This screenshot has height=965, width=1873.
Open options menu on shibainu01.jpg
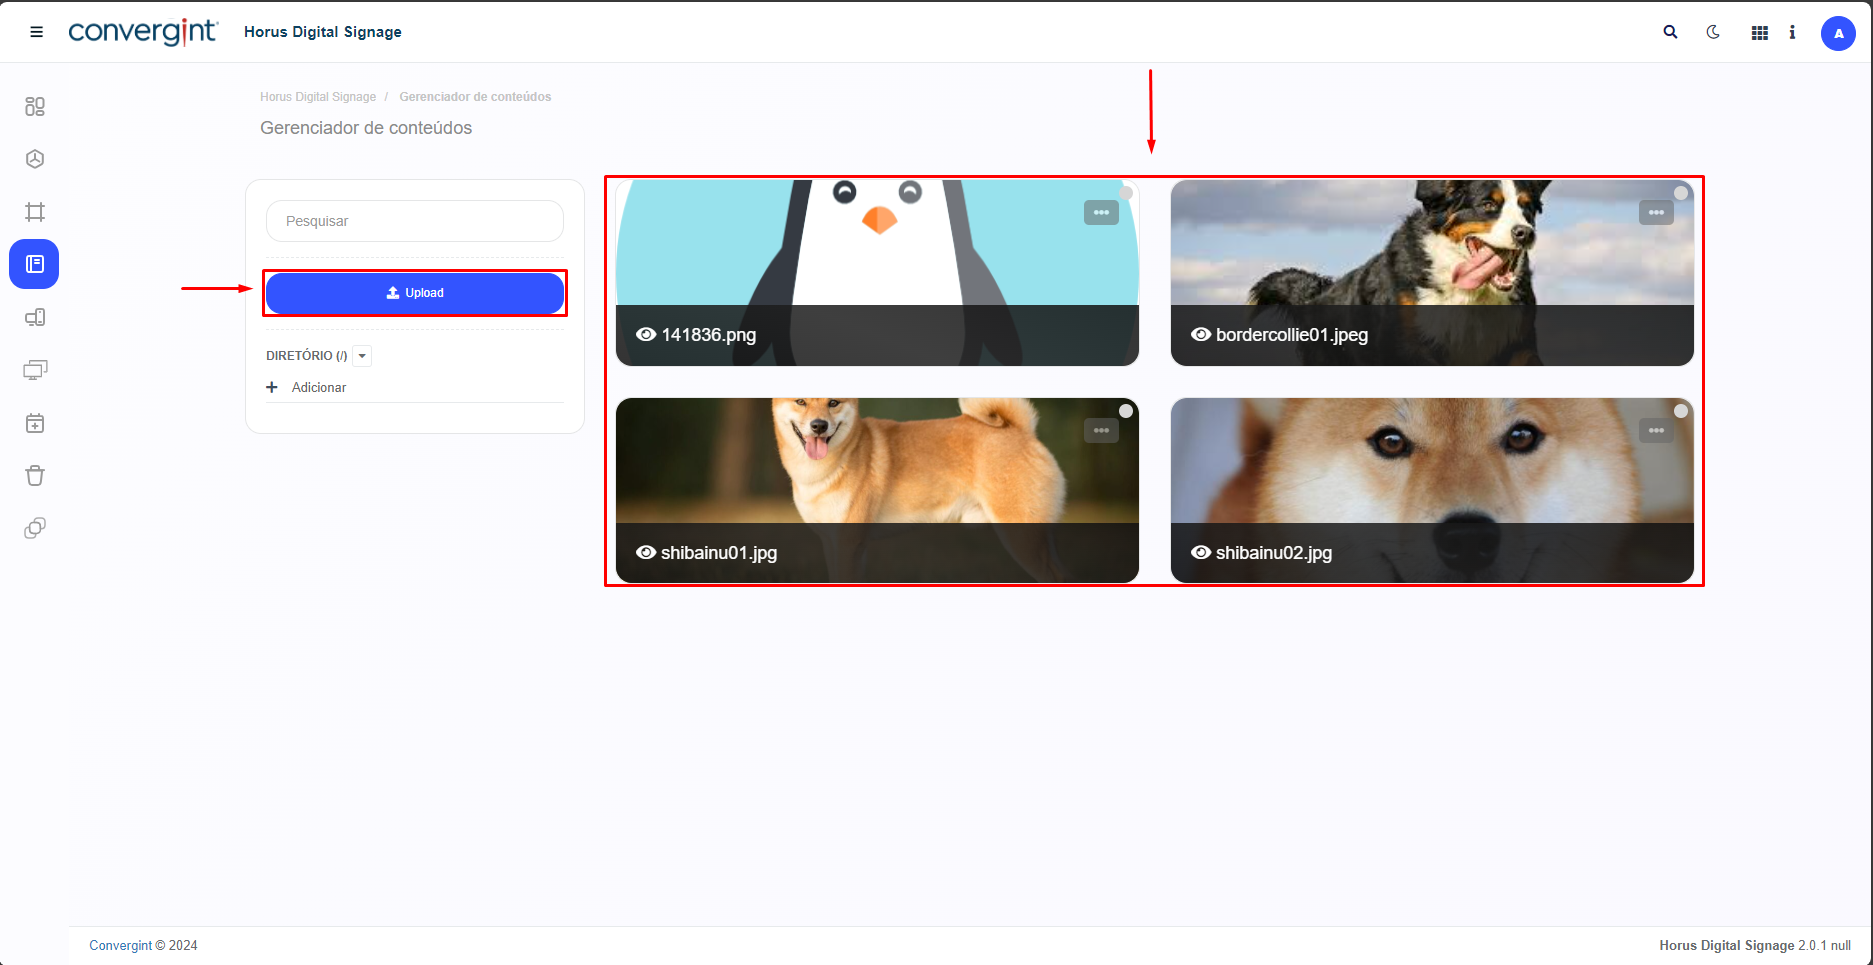pyautogui.click(x=1101, y=431)
